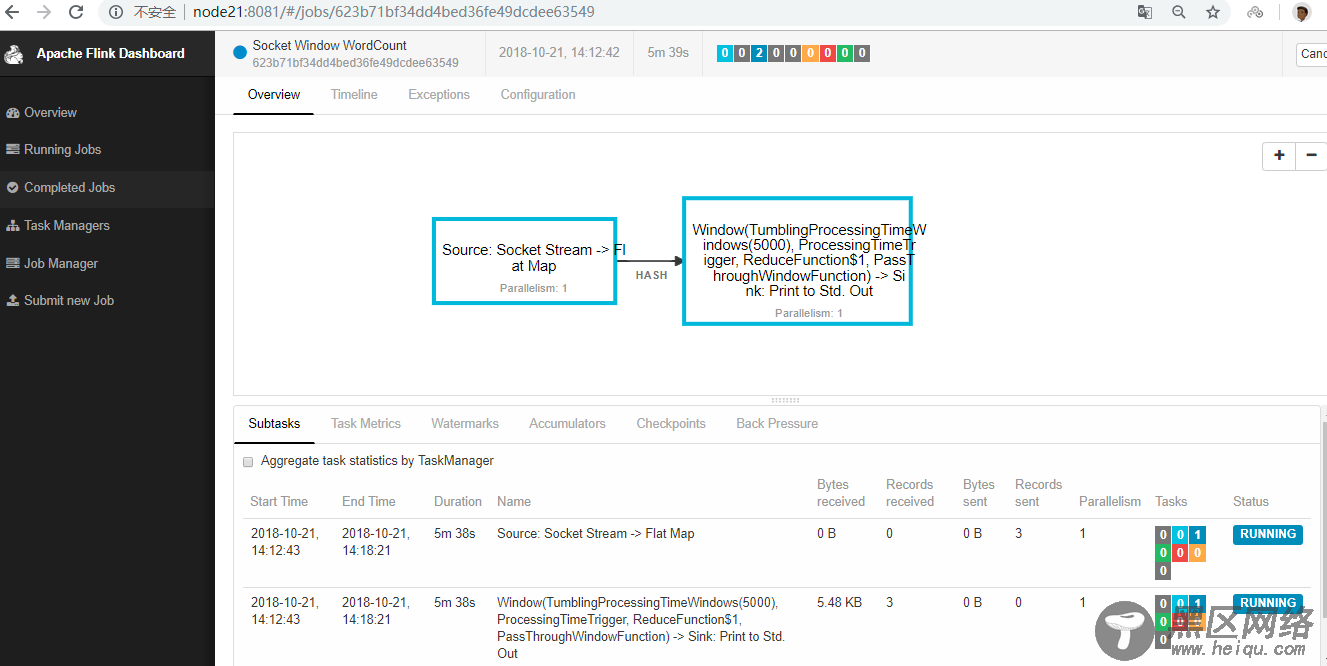Go back with the browser back arrow
This screenshot has width=1327, height=666.
tap(14, 13)
